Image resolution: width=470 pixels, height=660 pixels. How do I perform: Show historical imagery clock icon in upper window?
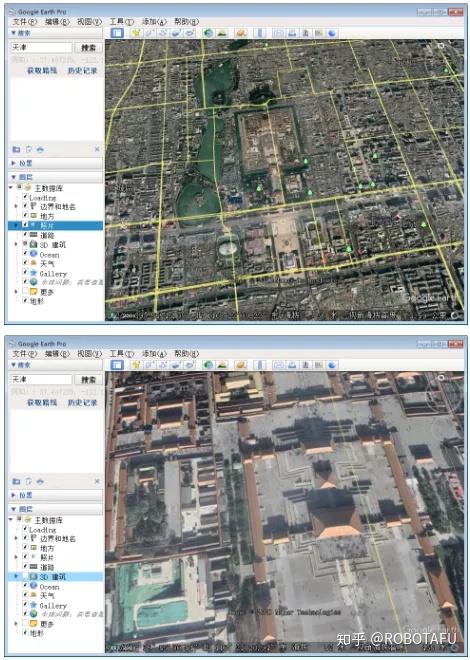[x=208, y=33]
